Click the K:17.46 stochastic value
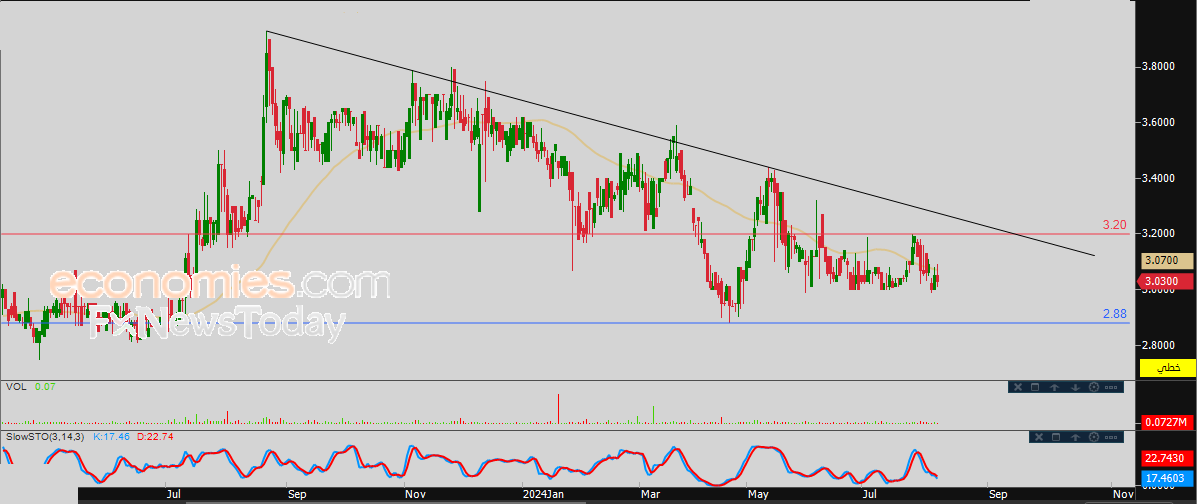The height and width of the screenshot is (504, 1197). coord(111,437)
